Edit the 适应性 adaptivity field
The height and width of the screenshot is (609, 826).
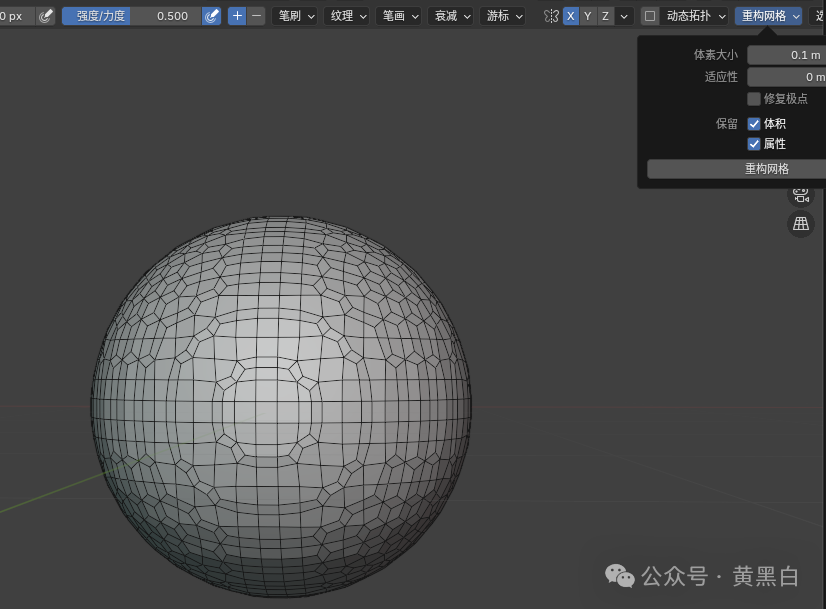point(786,77)
